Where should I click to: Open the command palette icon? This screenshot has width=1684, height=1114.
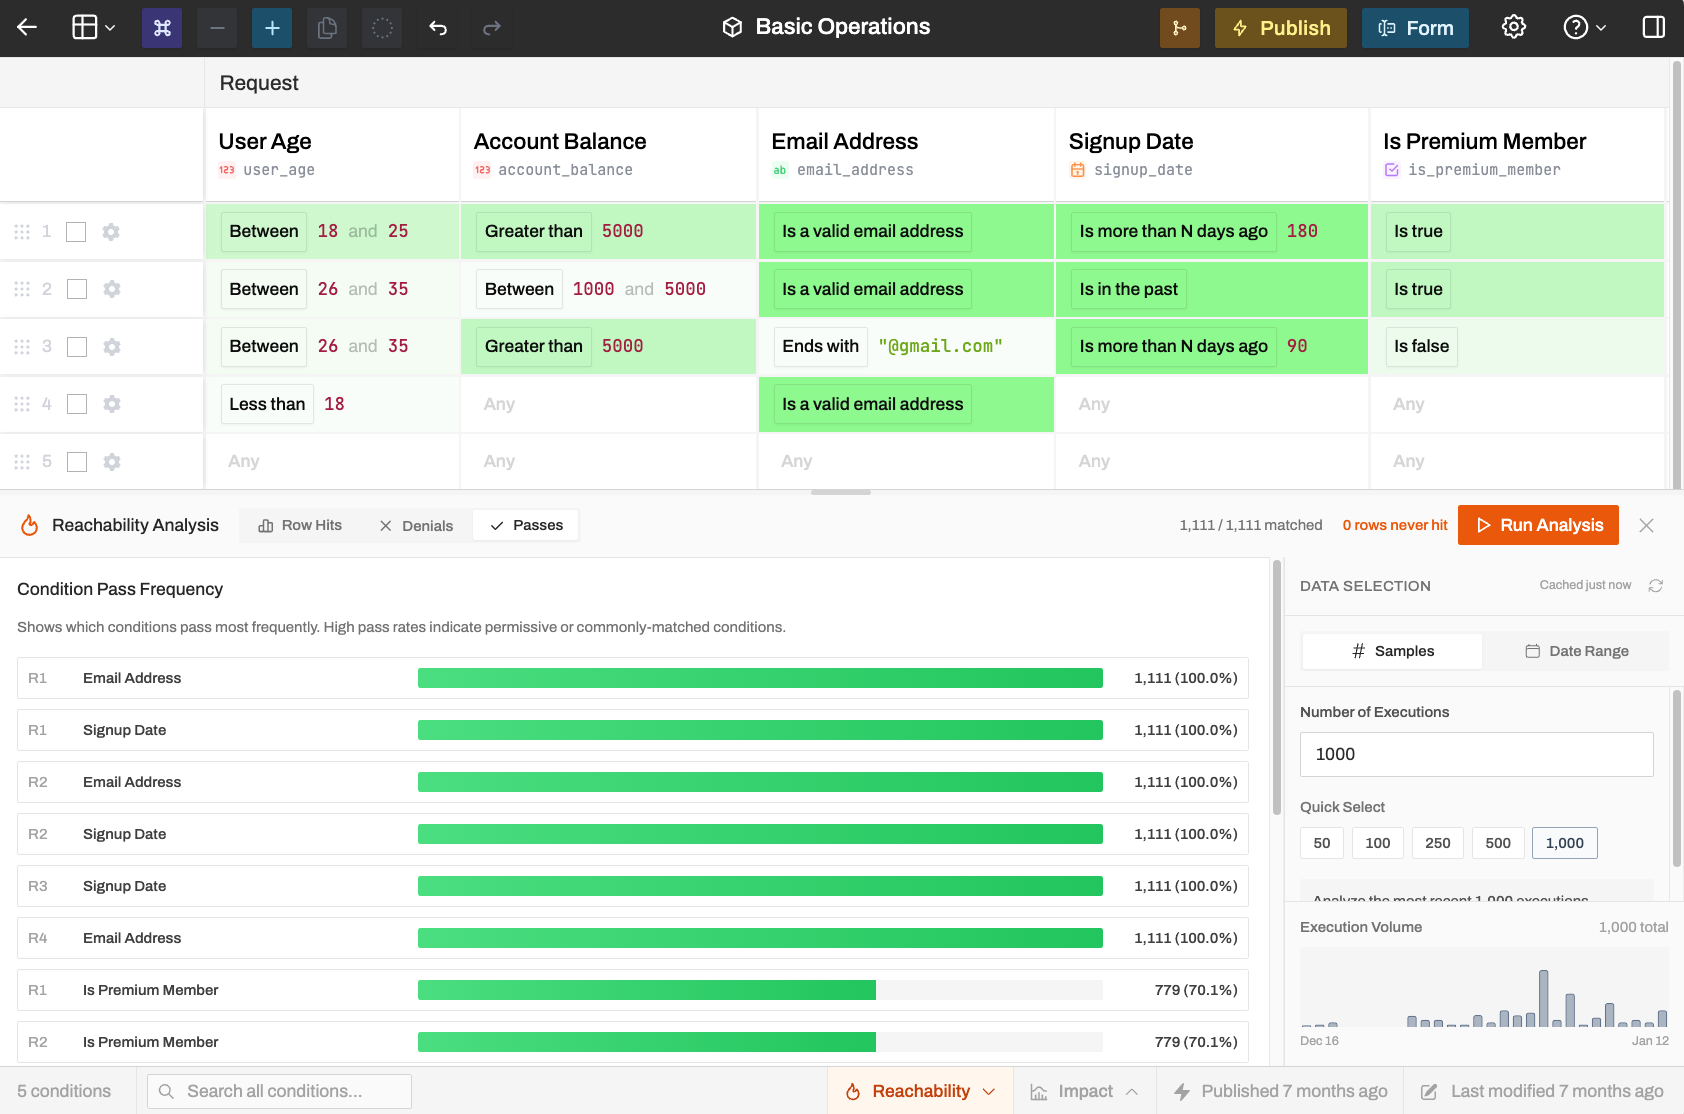tap(162, 28)
